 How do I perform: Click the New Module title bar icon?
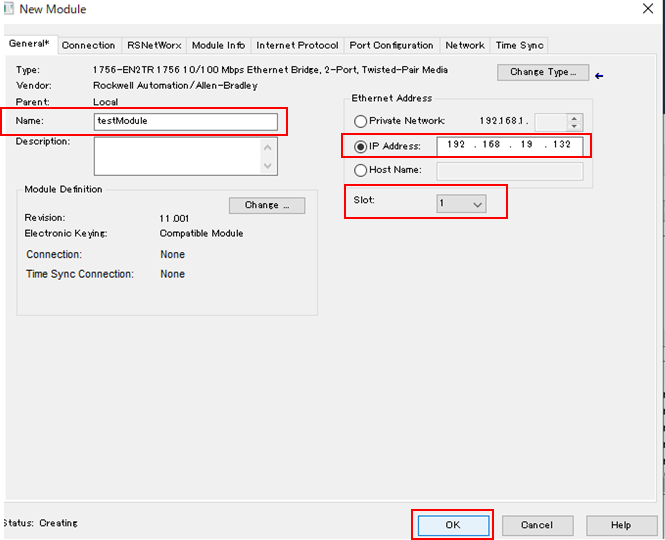tap(10, 10)
